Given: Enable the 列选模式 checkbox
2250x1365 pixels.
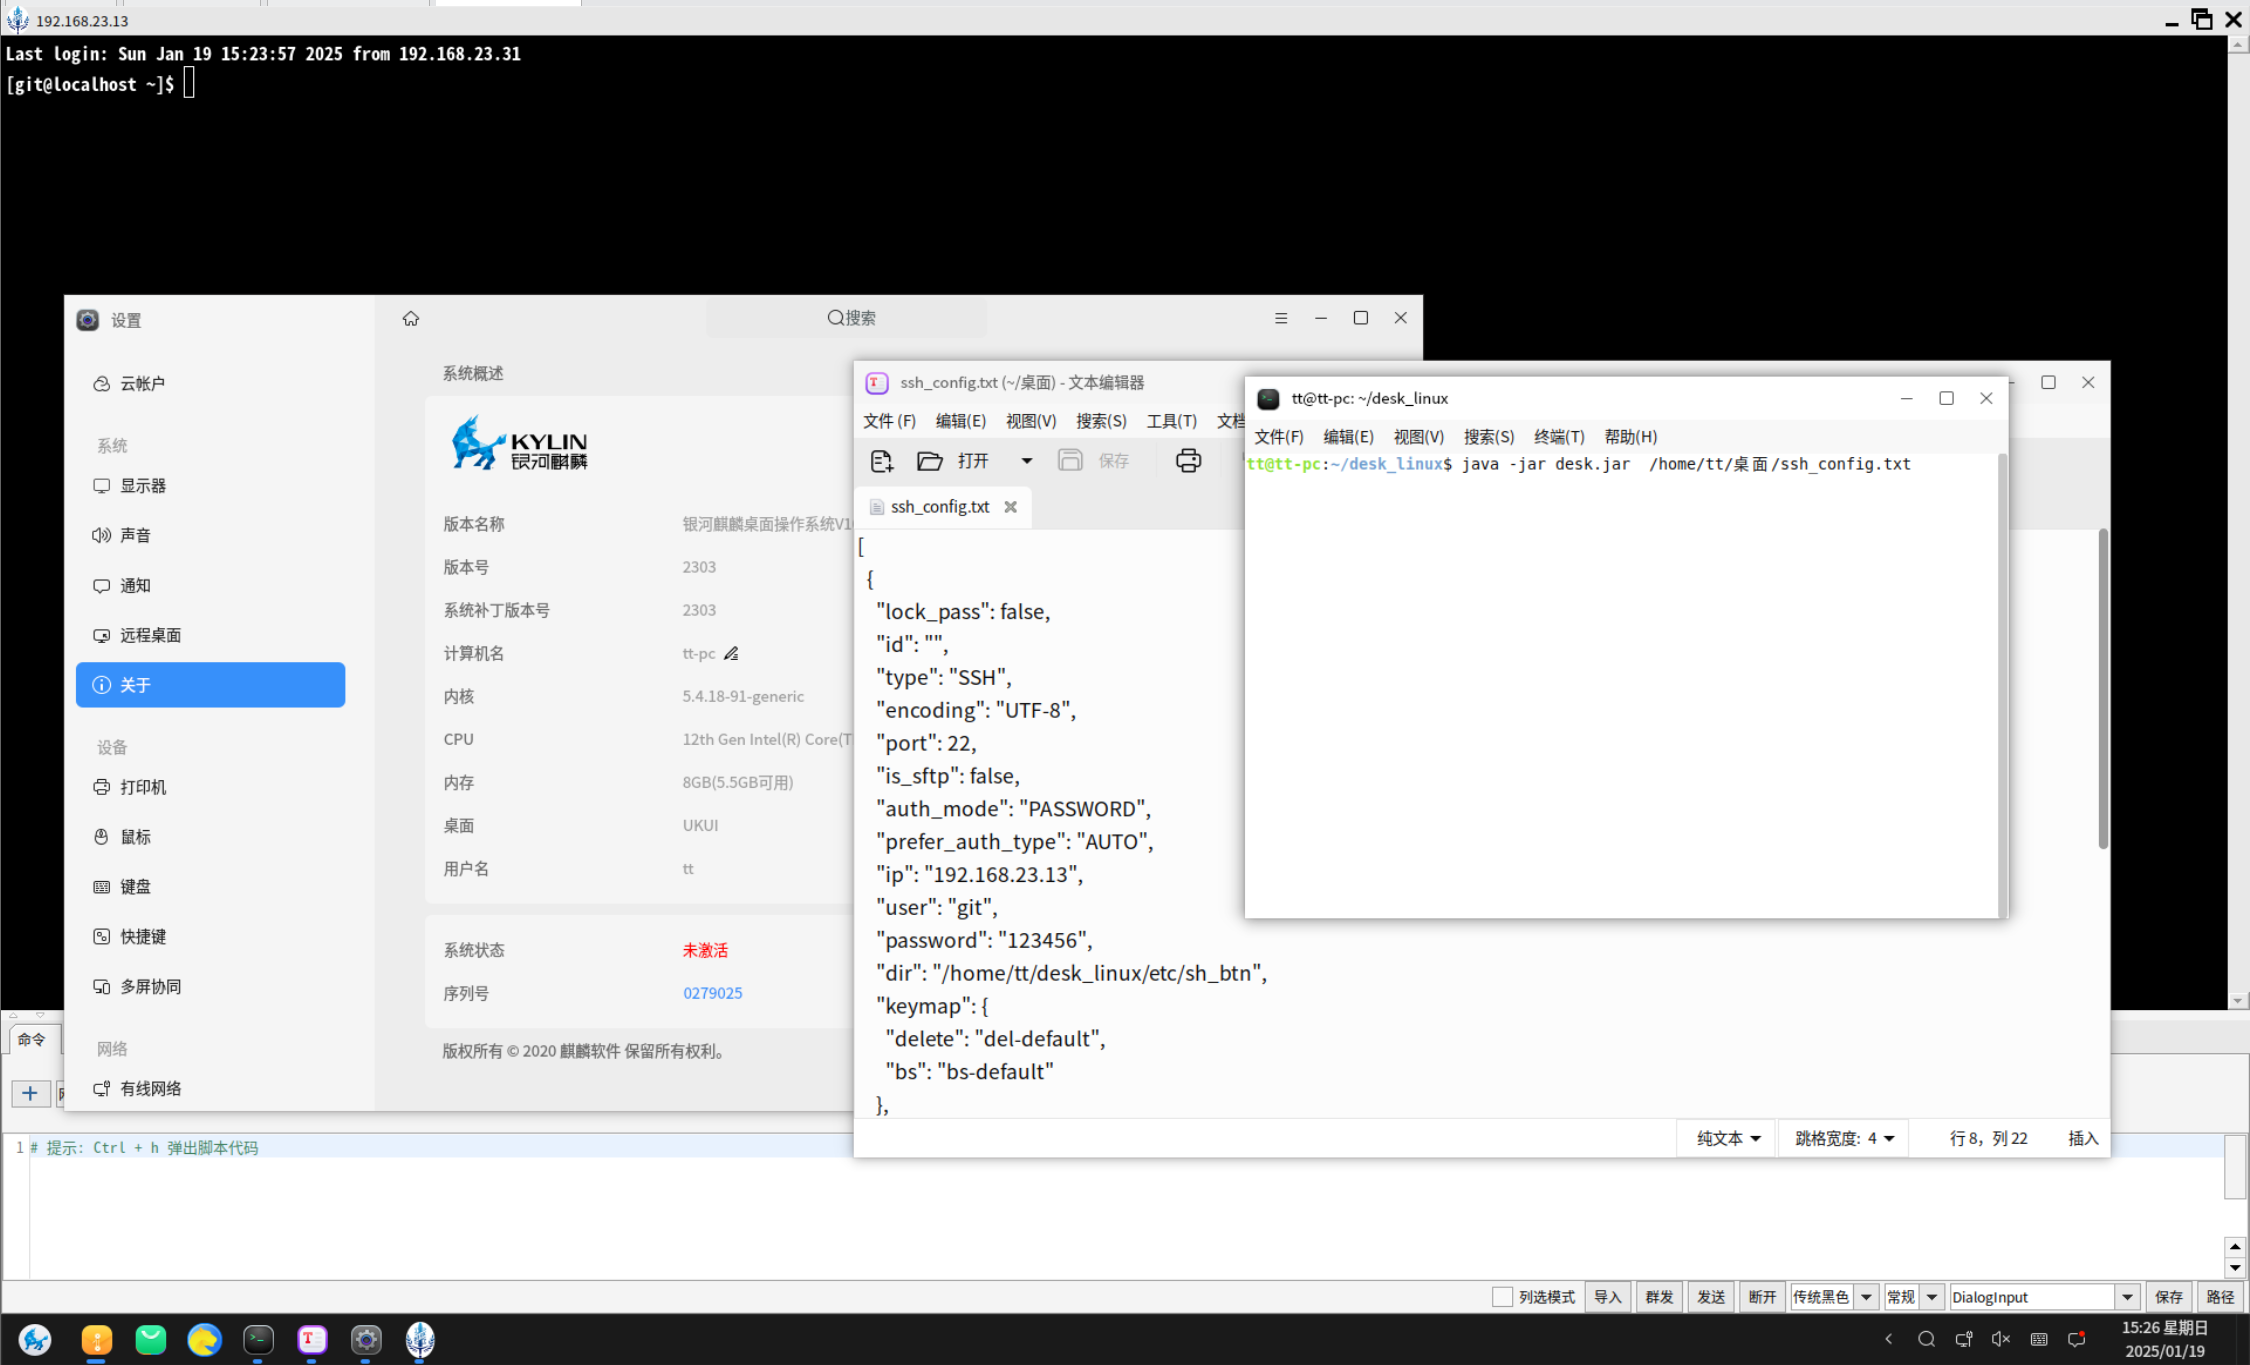Looking at the screenshot, I should point(1501,1297).
